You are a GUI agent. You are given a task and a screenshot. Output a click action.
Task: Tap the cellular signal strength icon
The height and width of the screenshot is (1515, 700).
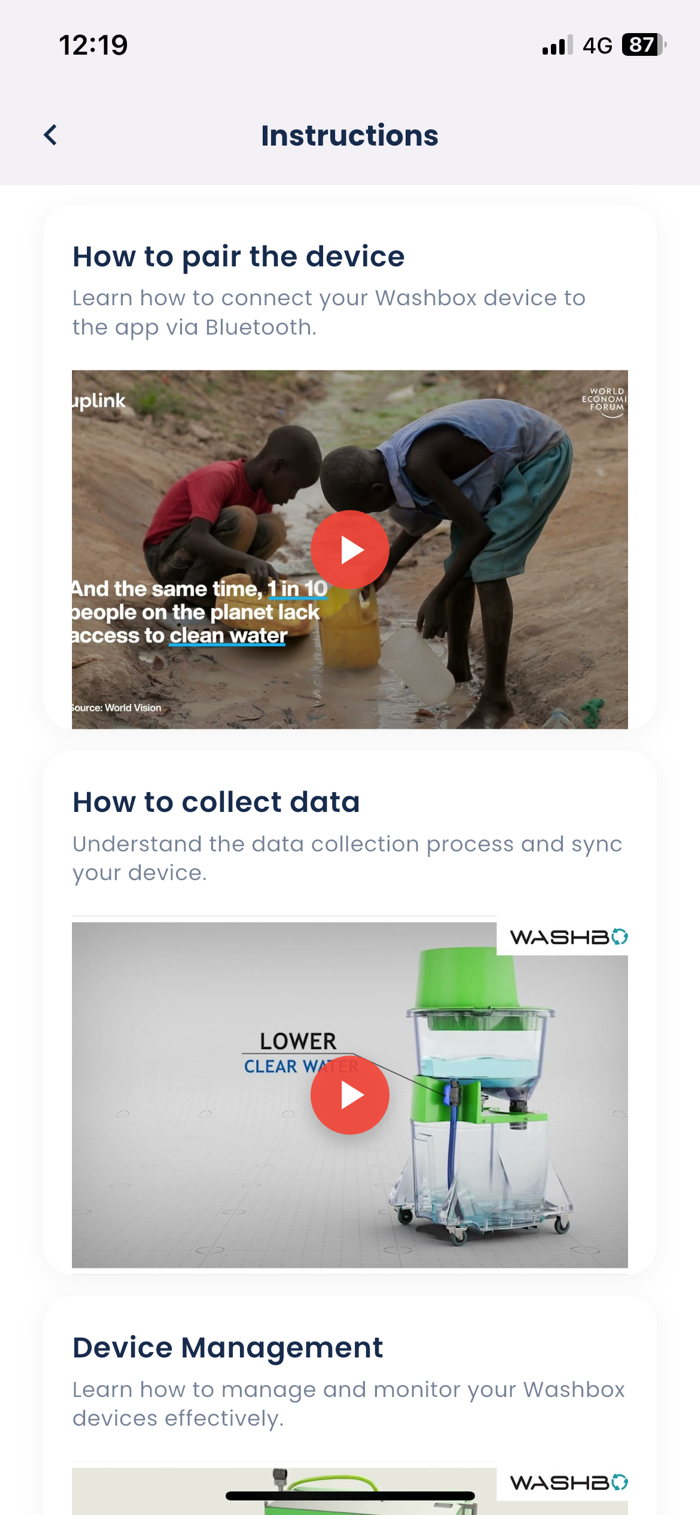coord(557,45)
